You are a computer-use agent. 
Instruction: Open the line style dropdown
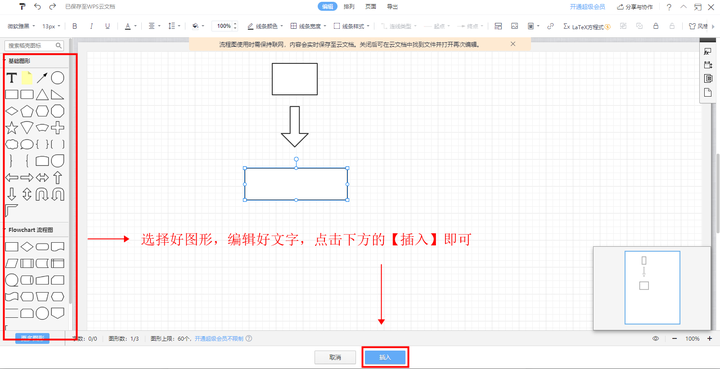352,26
